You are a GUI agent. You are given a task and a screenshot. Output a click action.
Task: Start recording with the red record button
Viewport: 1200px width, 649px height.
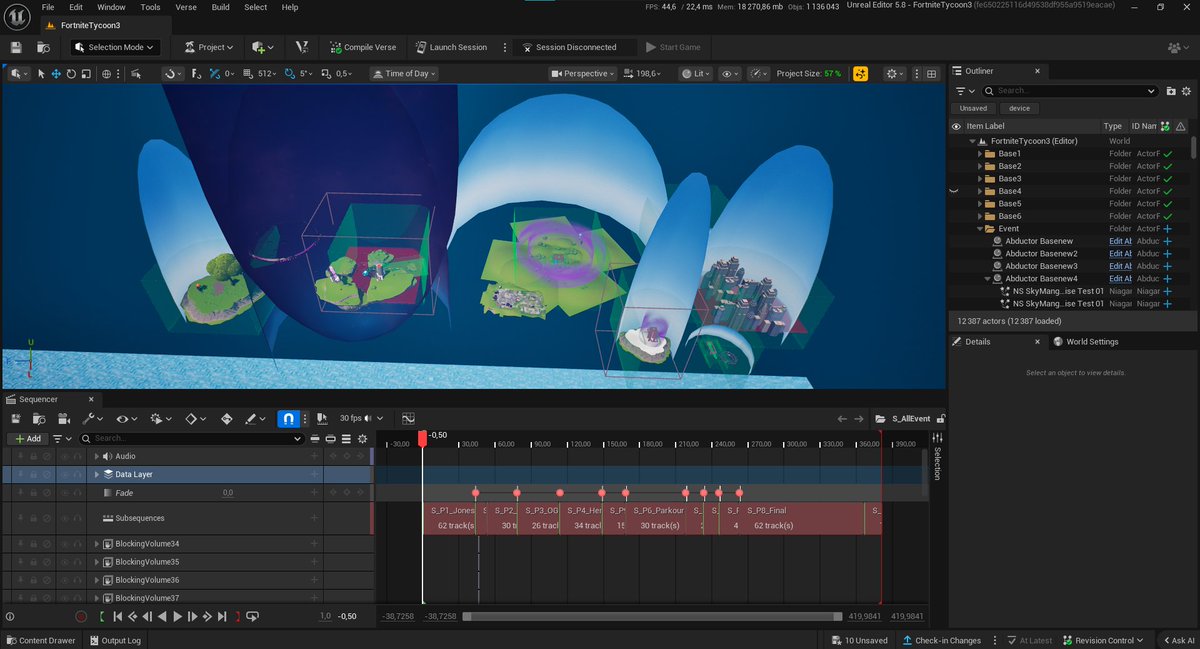(81, 617)
